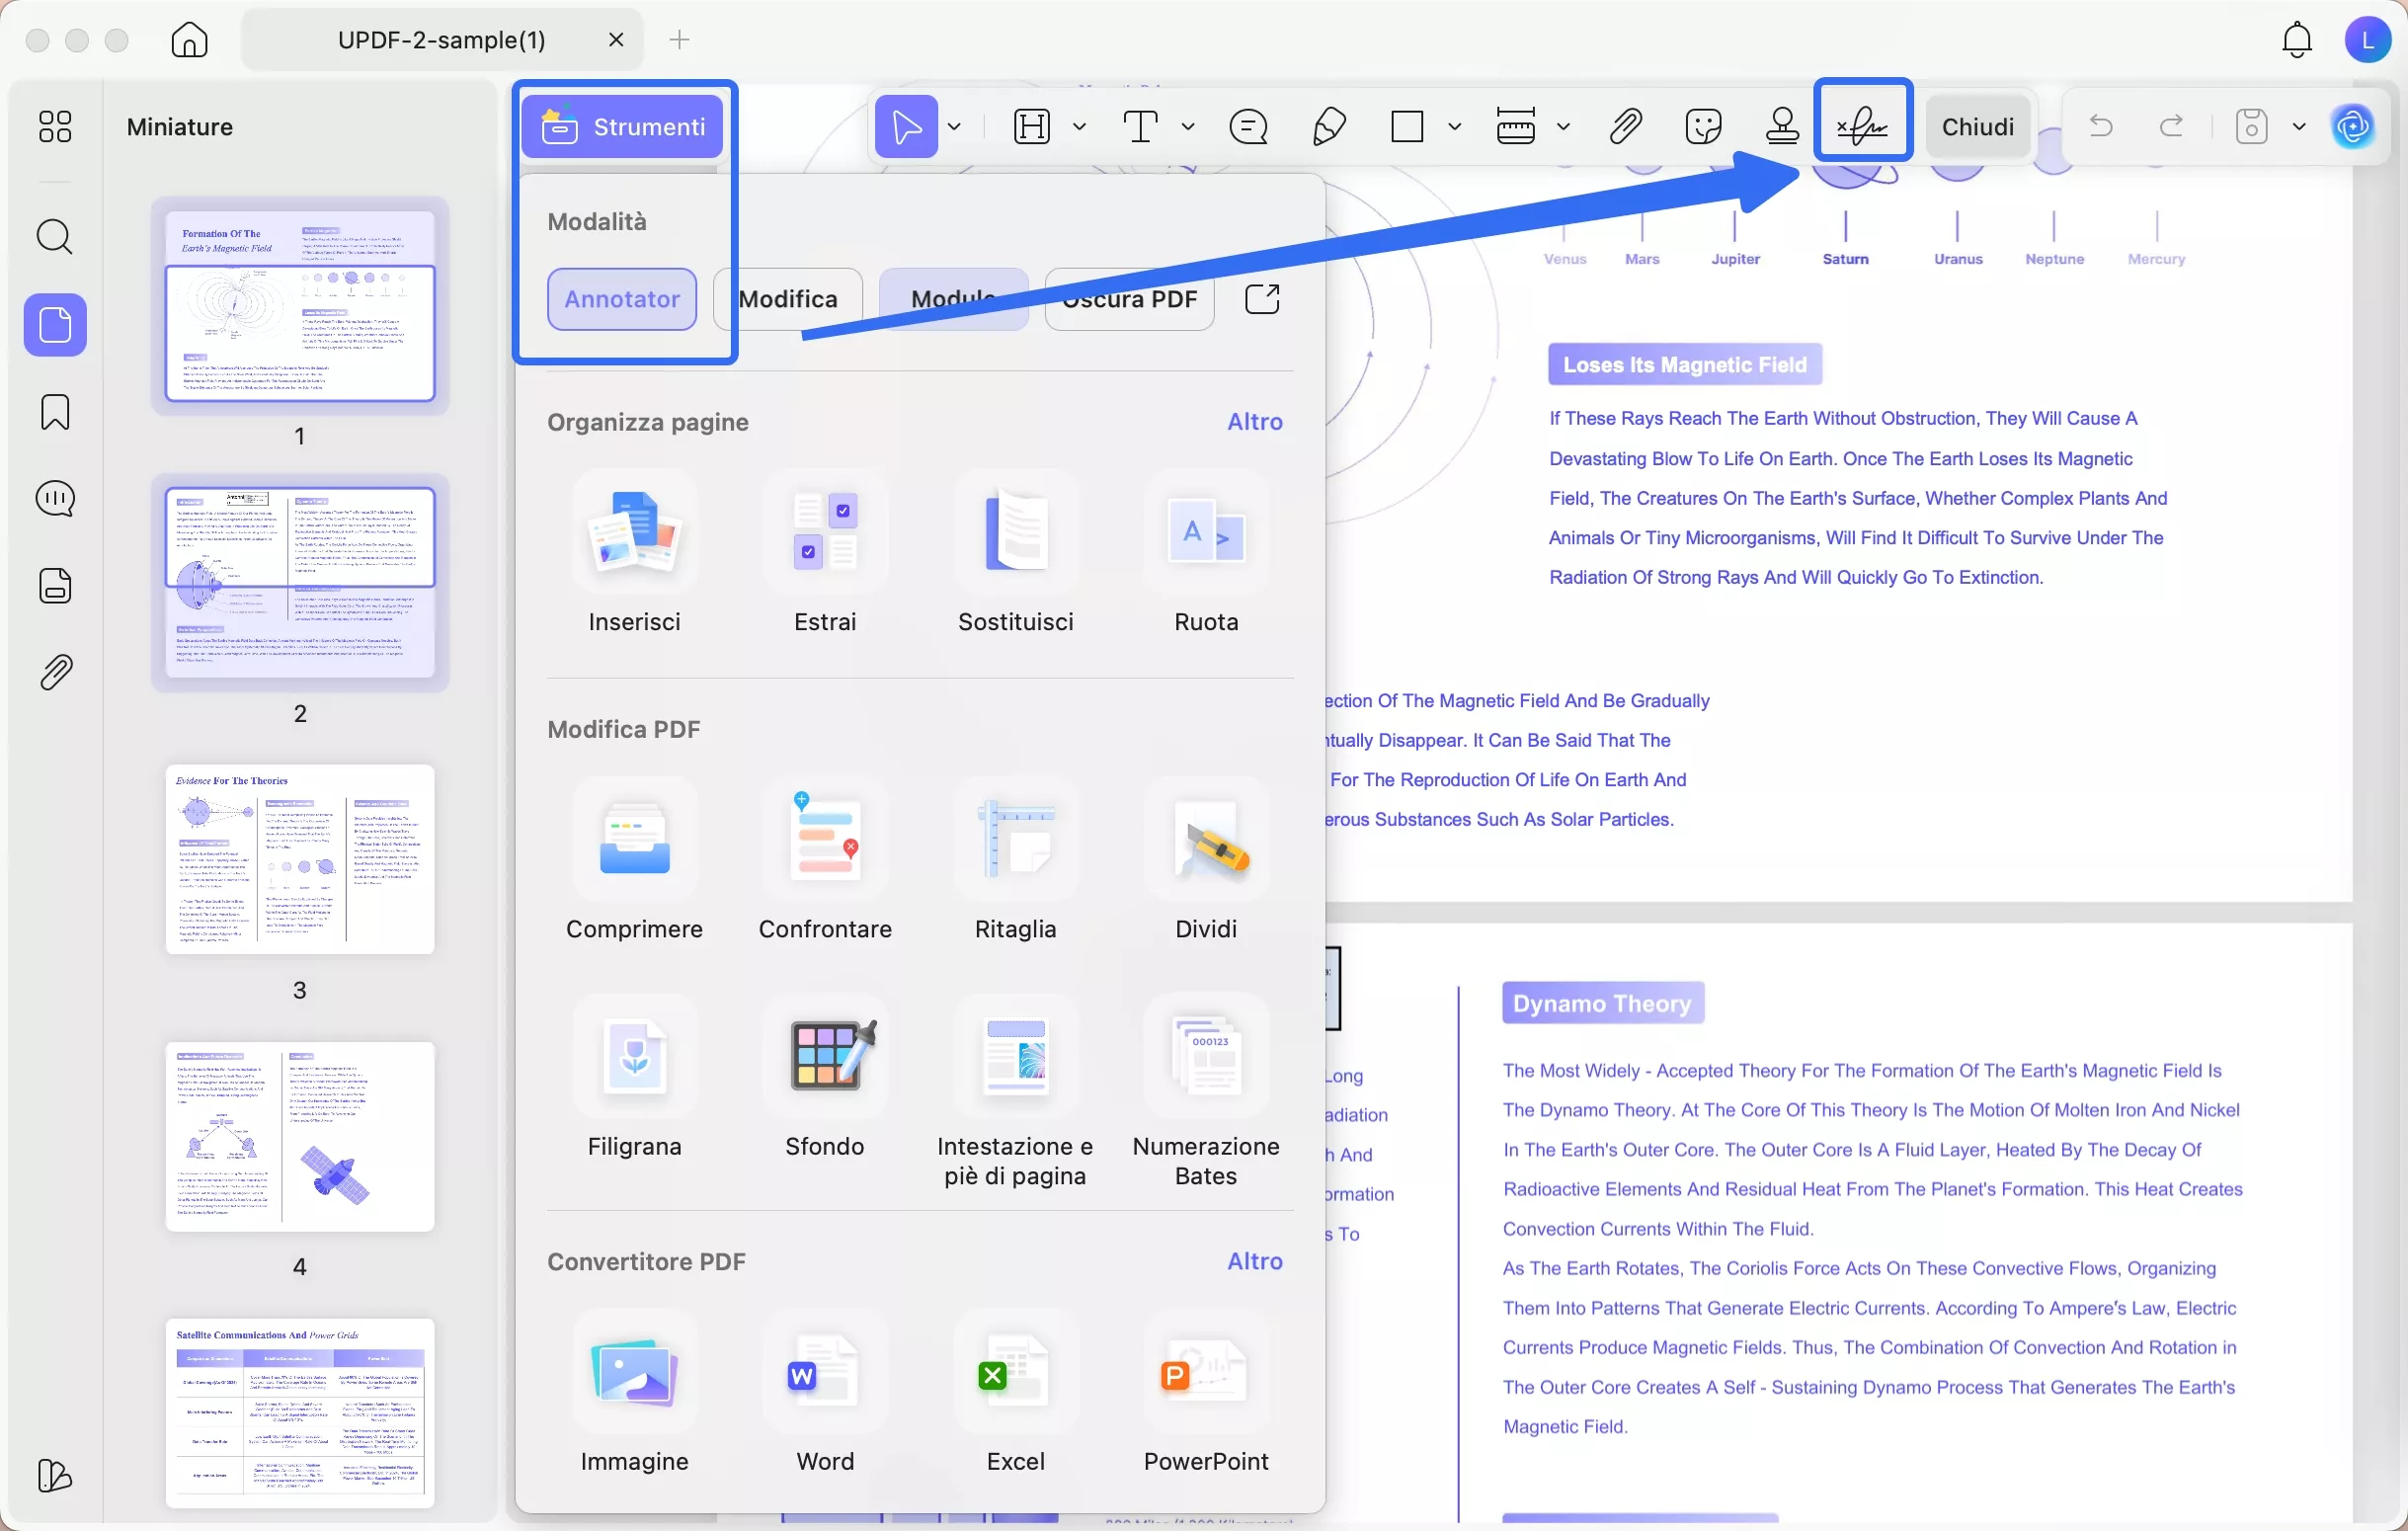Viewport: 2408px width, 1531px height.
Task: Open the search sidebar icon
Action: point(55,237)
